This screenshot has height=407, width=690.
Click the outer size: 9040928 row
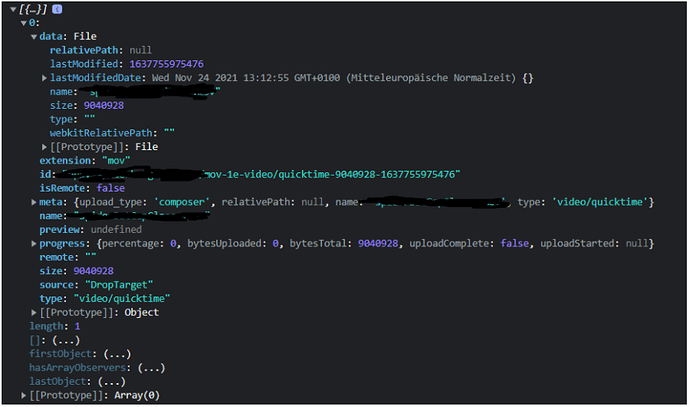point(77,271)
